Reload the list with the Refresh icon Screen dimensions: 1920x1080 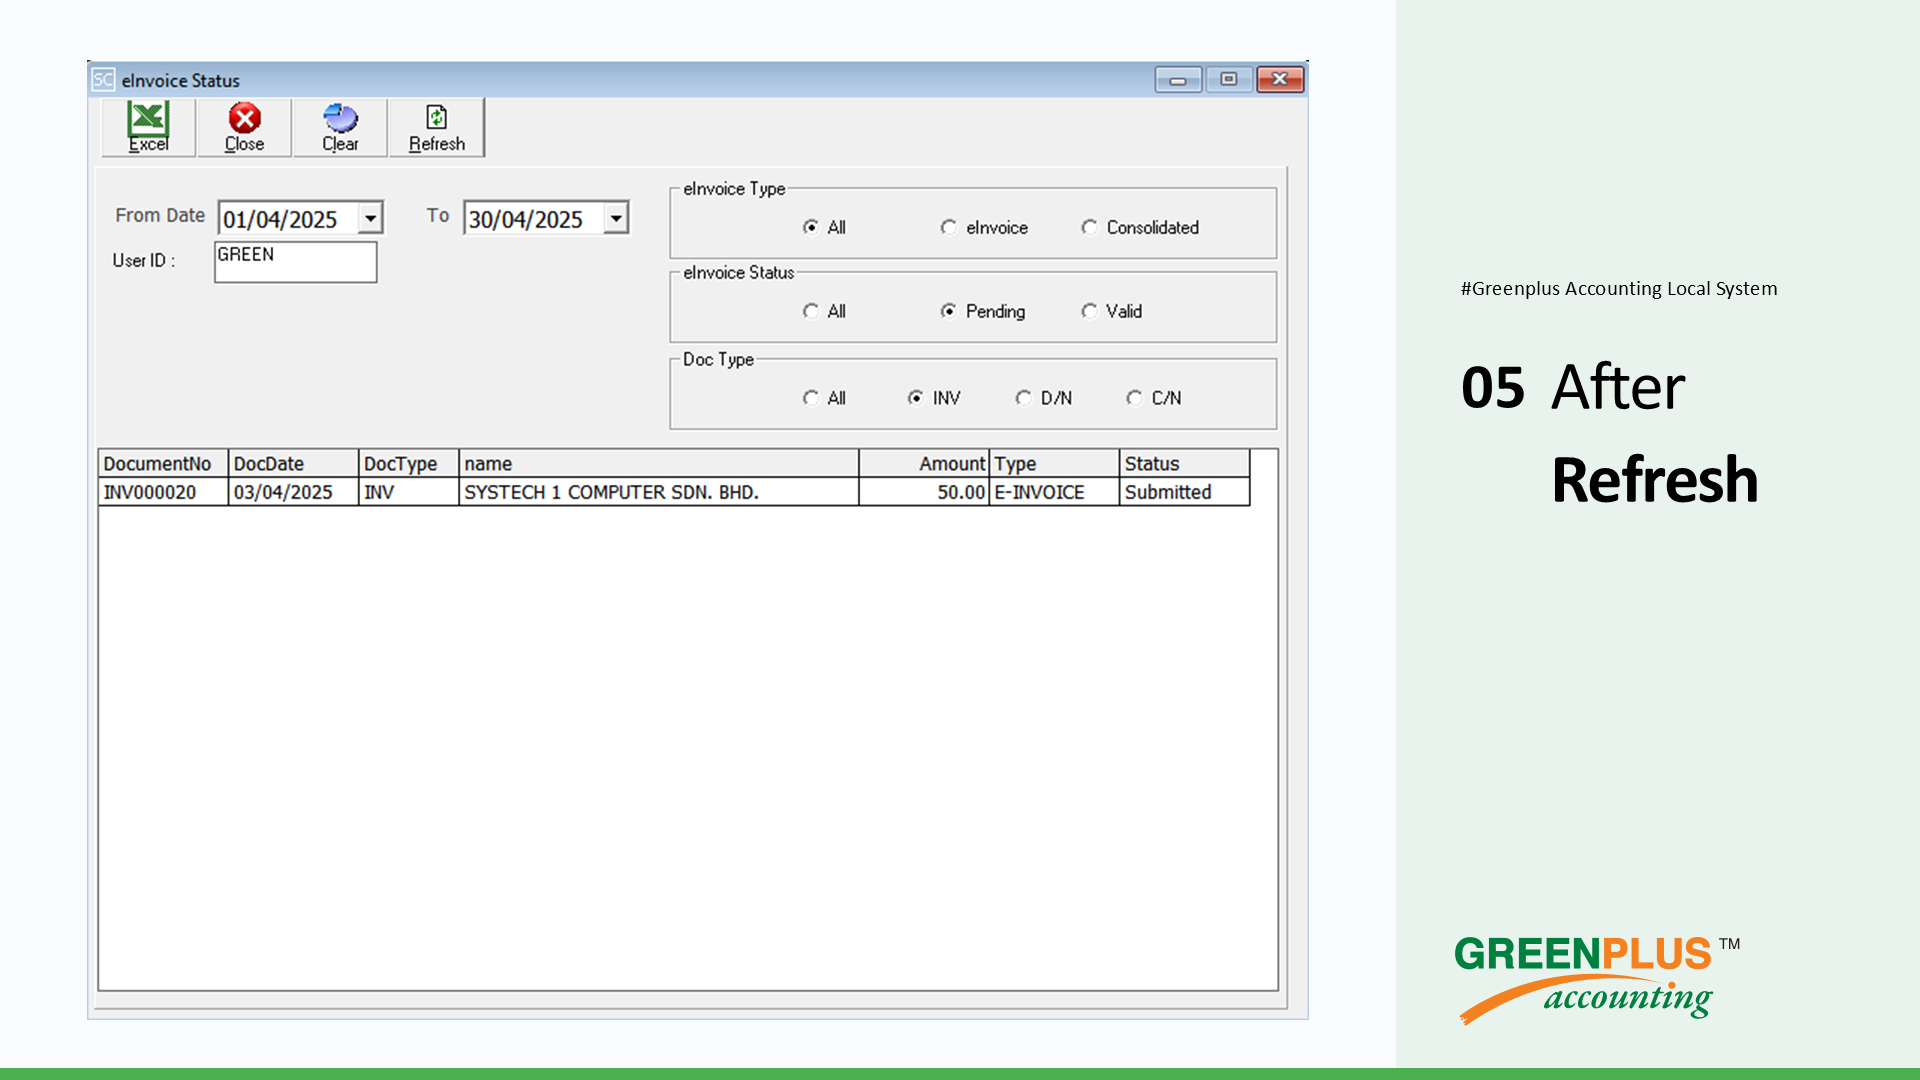[437, 127]
